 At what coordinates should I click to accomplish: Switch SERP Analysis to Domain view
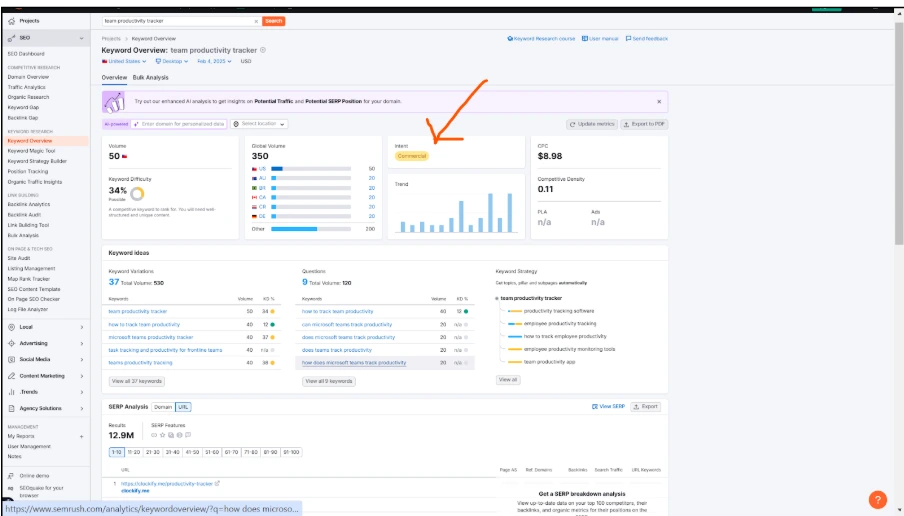[163, 407]
